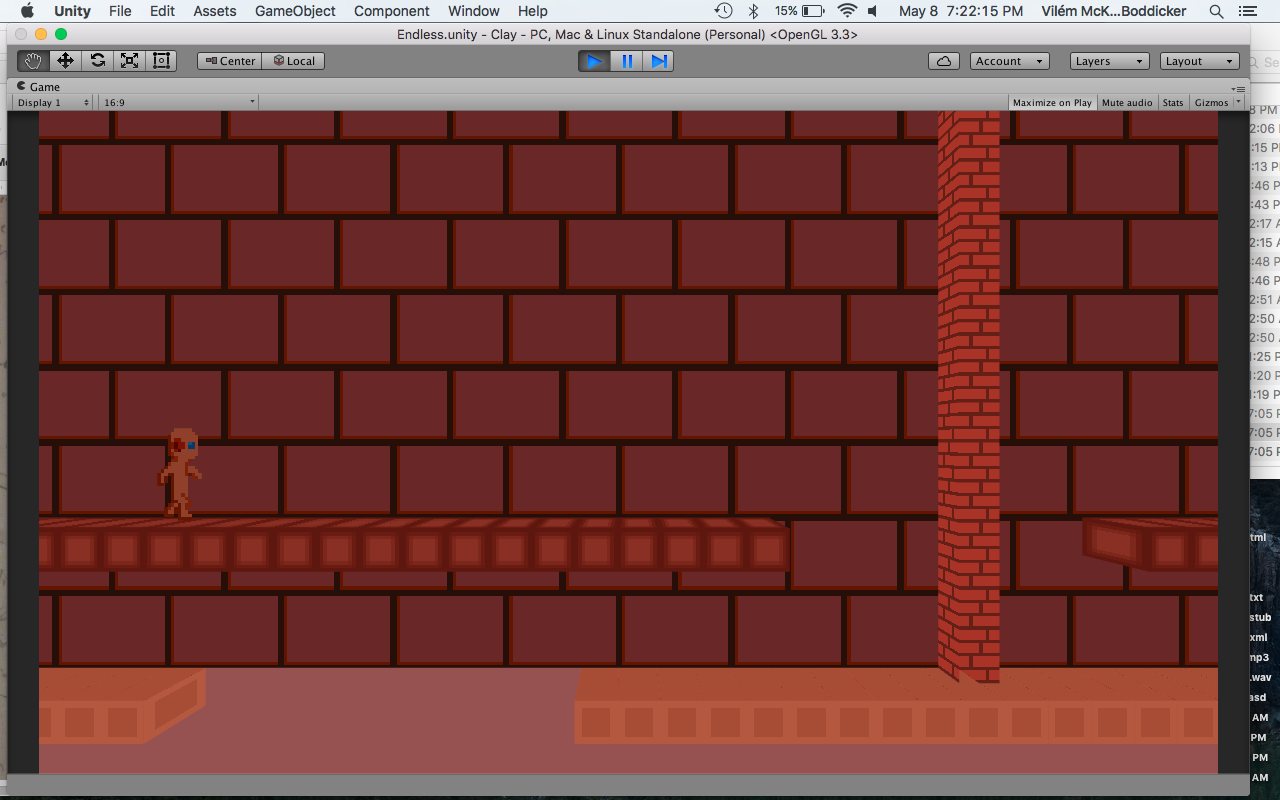Select the Game view tab
This screenshot has width=1280, height=800.
[38, 87]
